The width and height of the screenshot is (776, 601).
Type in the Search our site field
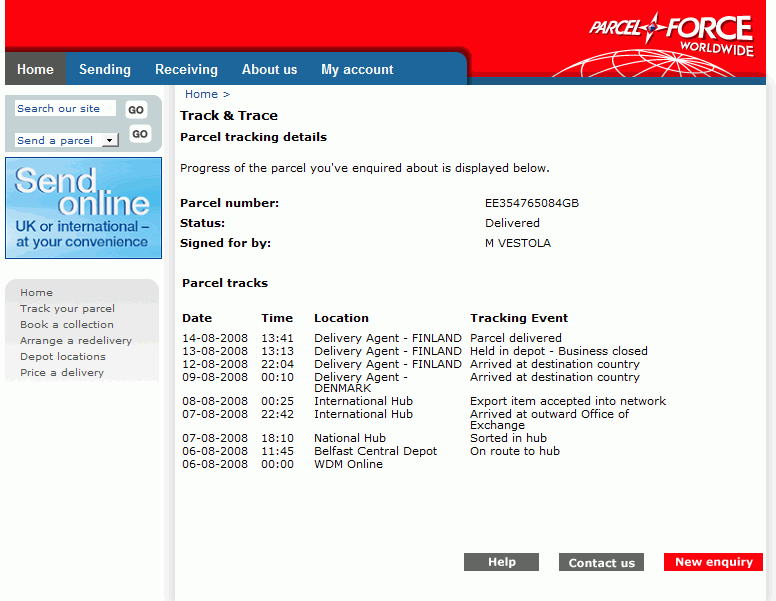click(x=65, y=109)
